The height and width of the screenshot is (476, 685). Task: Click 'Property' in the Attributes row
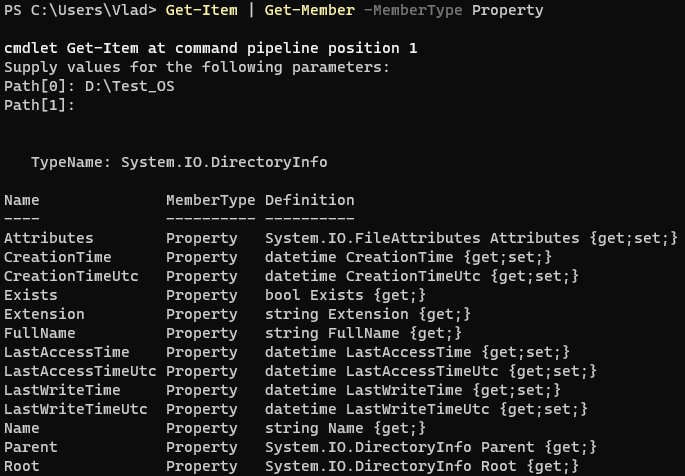coord(201,239)
